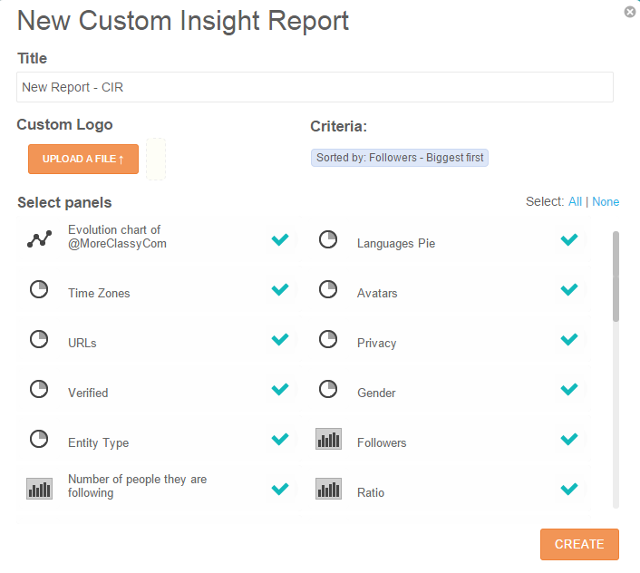The width and height of the screenshot is (640, 573).
Task: Click the URLs pie icon
Action: (39, 339)
